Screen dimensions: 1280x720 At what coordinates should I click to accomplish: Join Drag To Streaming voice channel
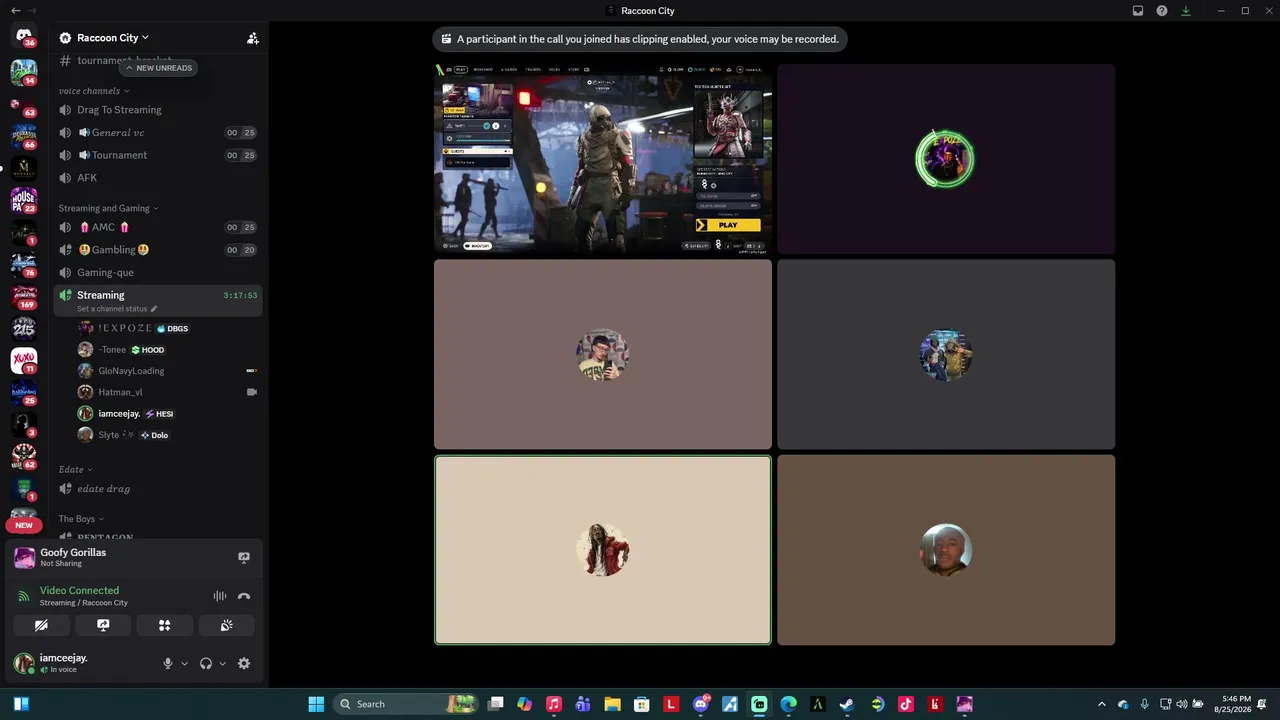pos(158,110)
